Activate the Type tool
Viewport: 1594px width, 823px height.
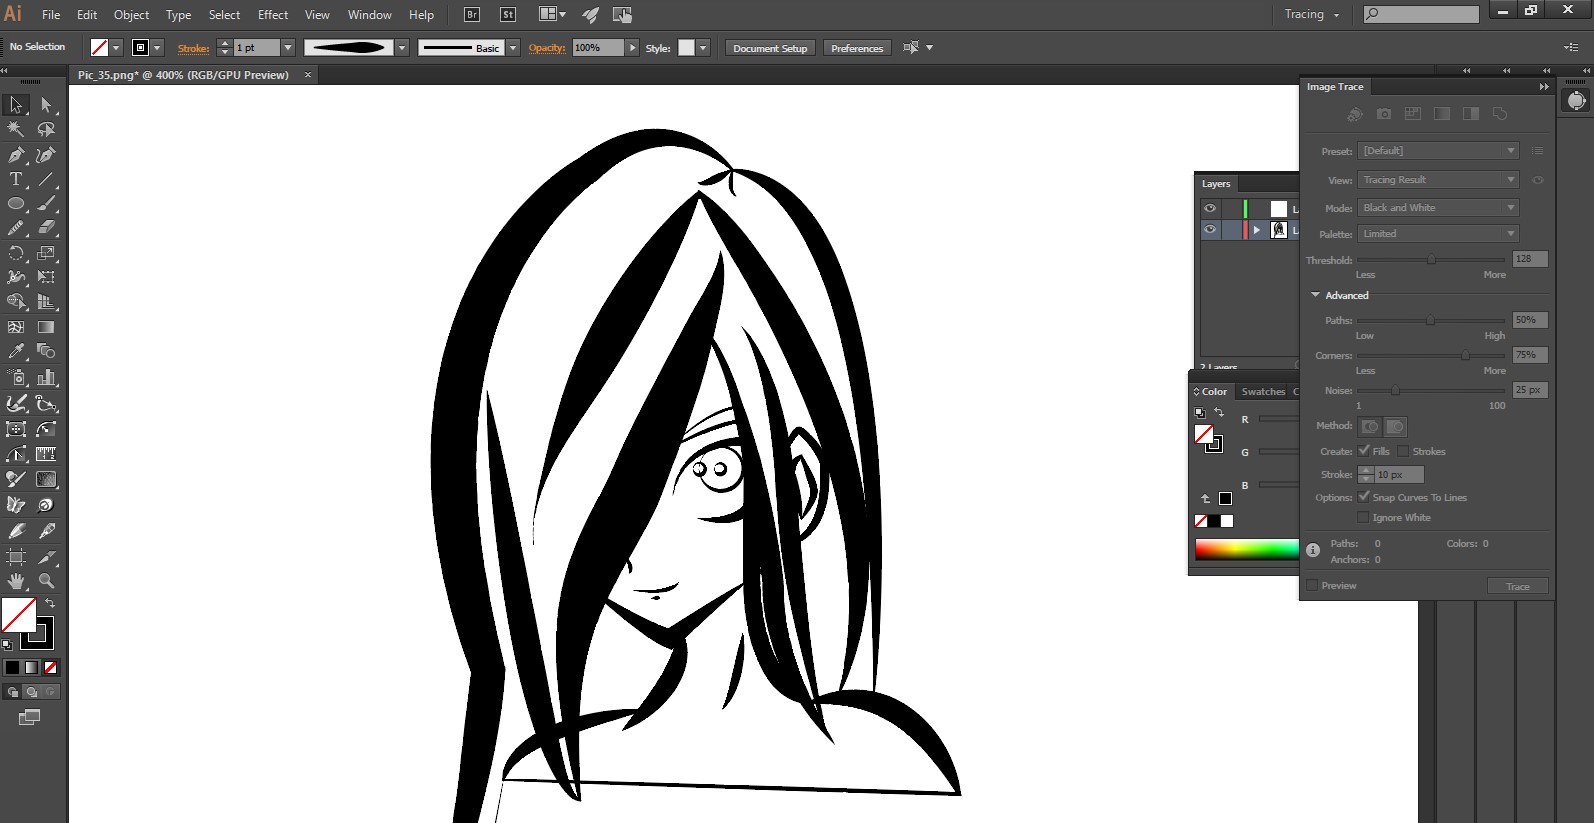[16, 180]
